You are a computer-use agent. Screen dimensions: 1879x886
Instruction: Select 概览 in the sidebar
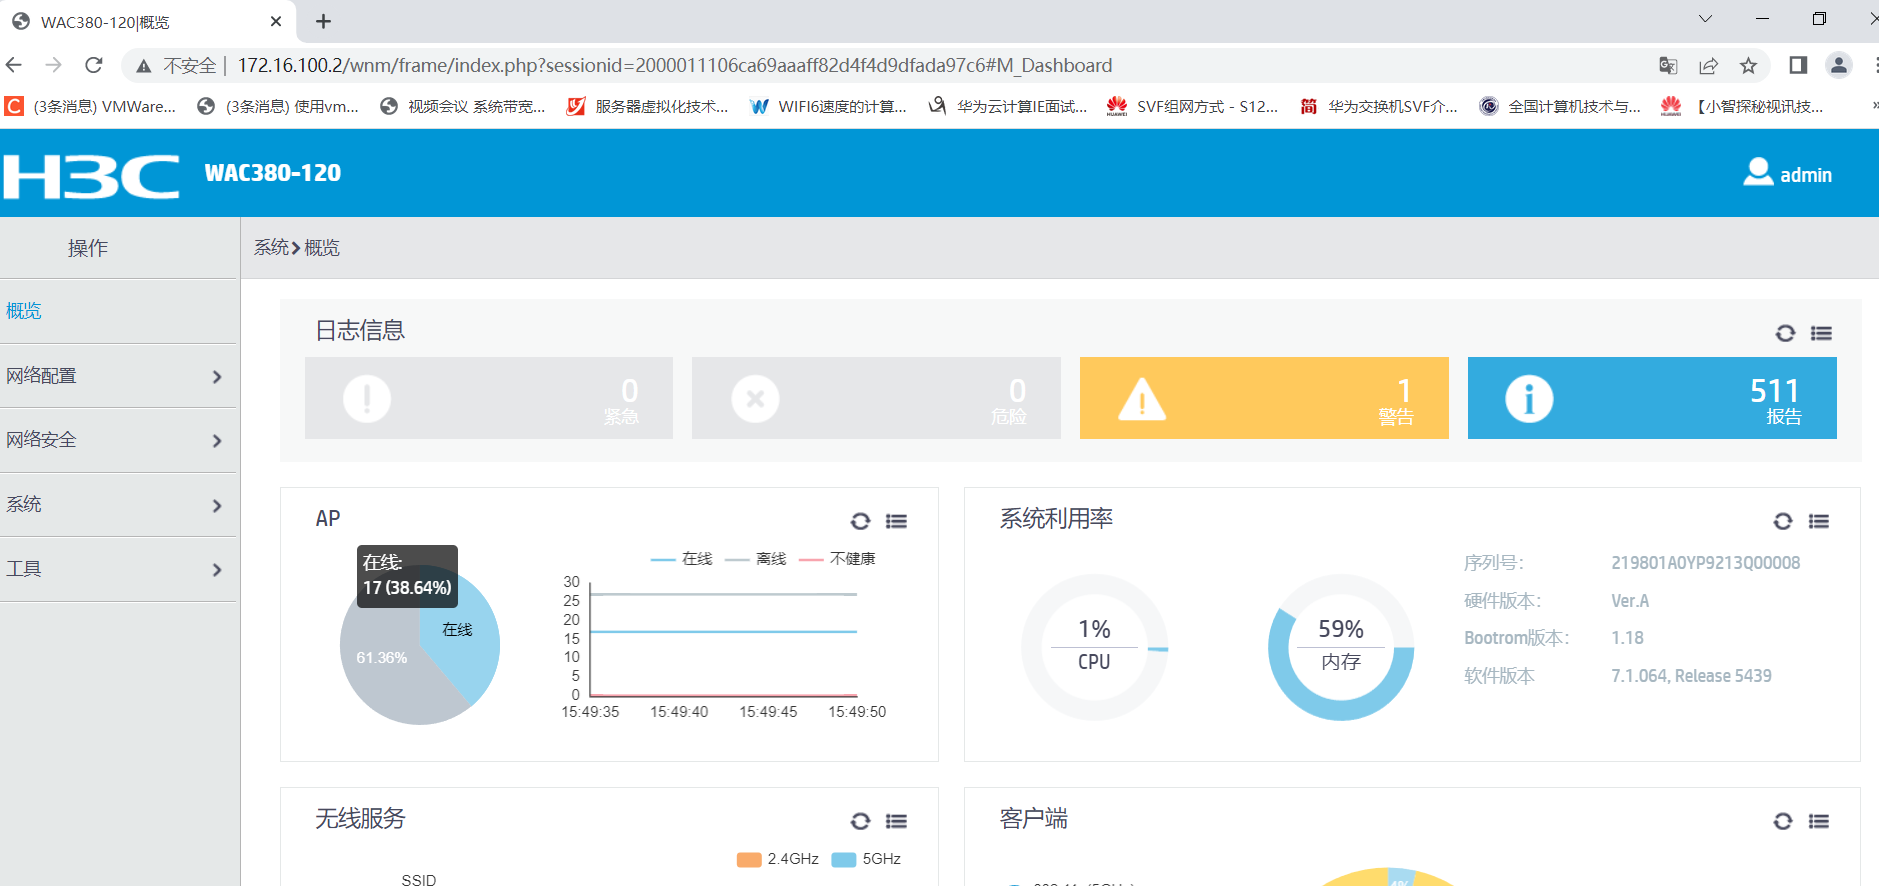[24, 311]
